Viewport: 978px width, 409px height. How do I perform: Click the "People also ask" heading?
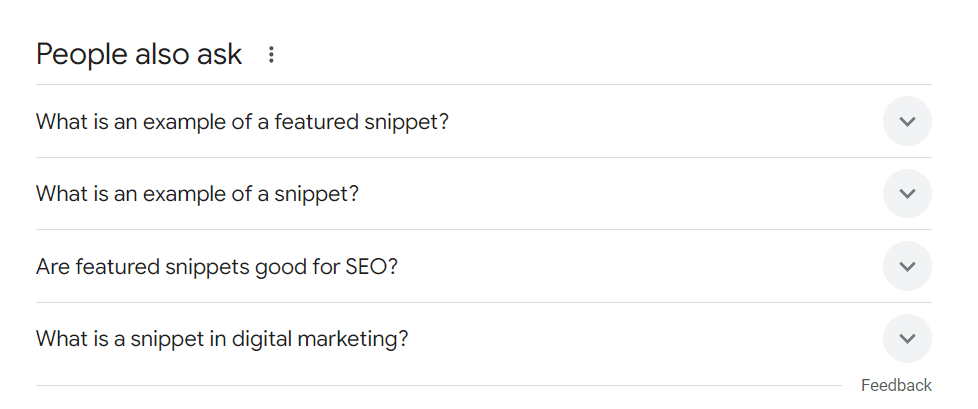(138, 55)
